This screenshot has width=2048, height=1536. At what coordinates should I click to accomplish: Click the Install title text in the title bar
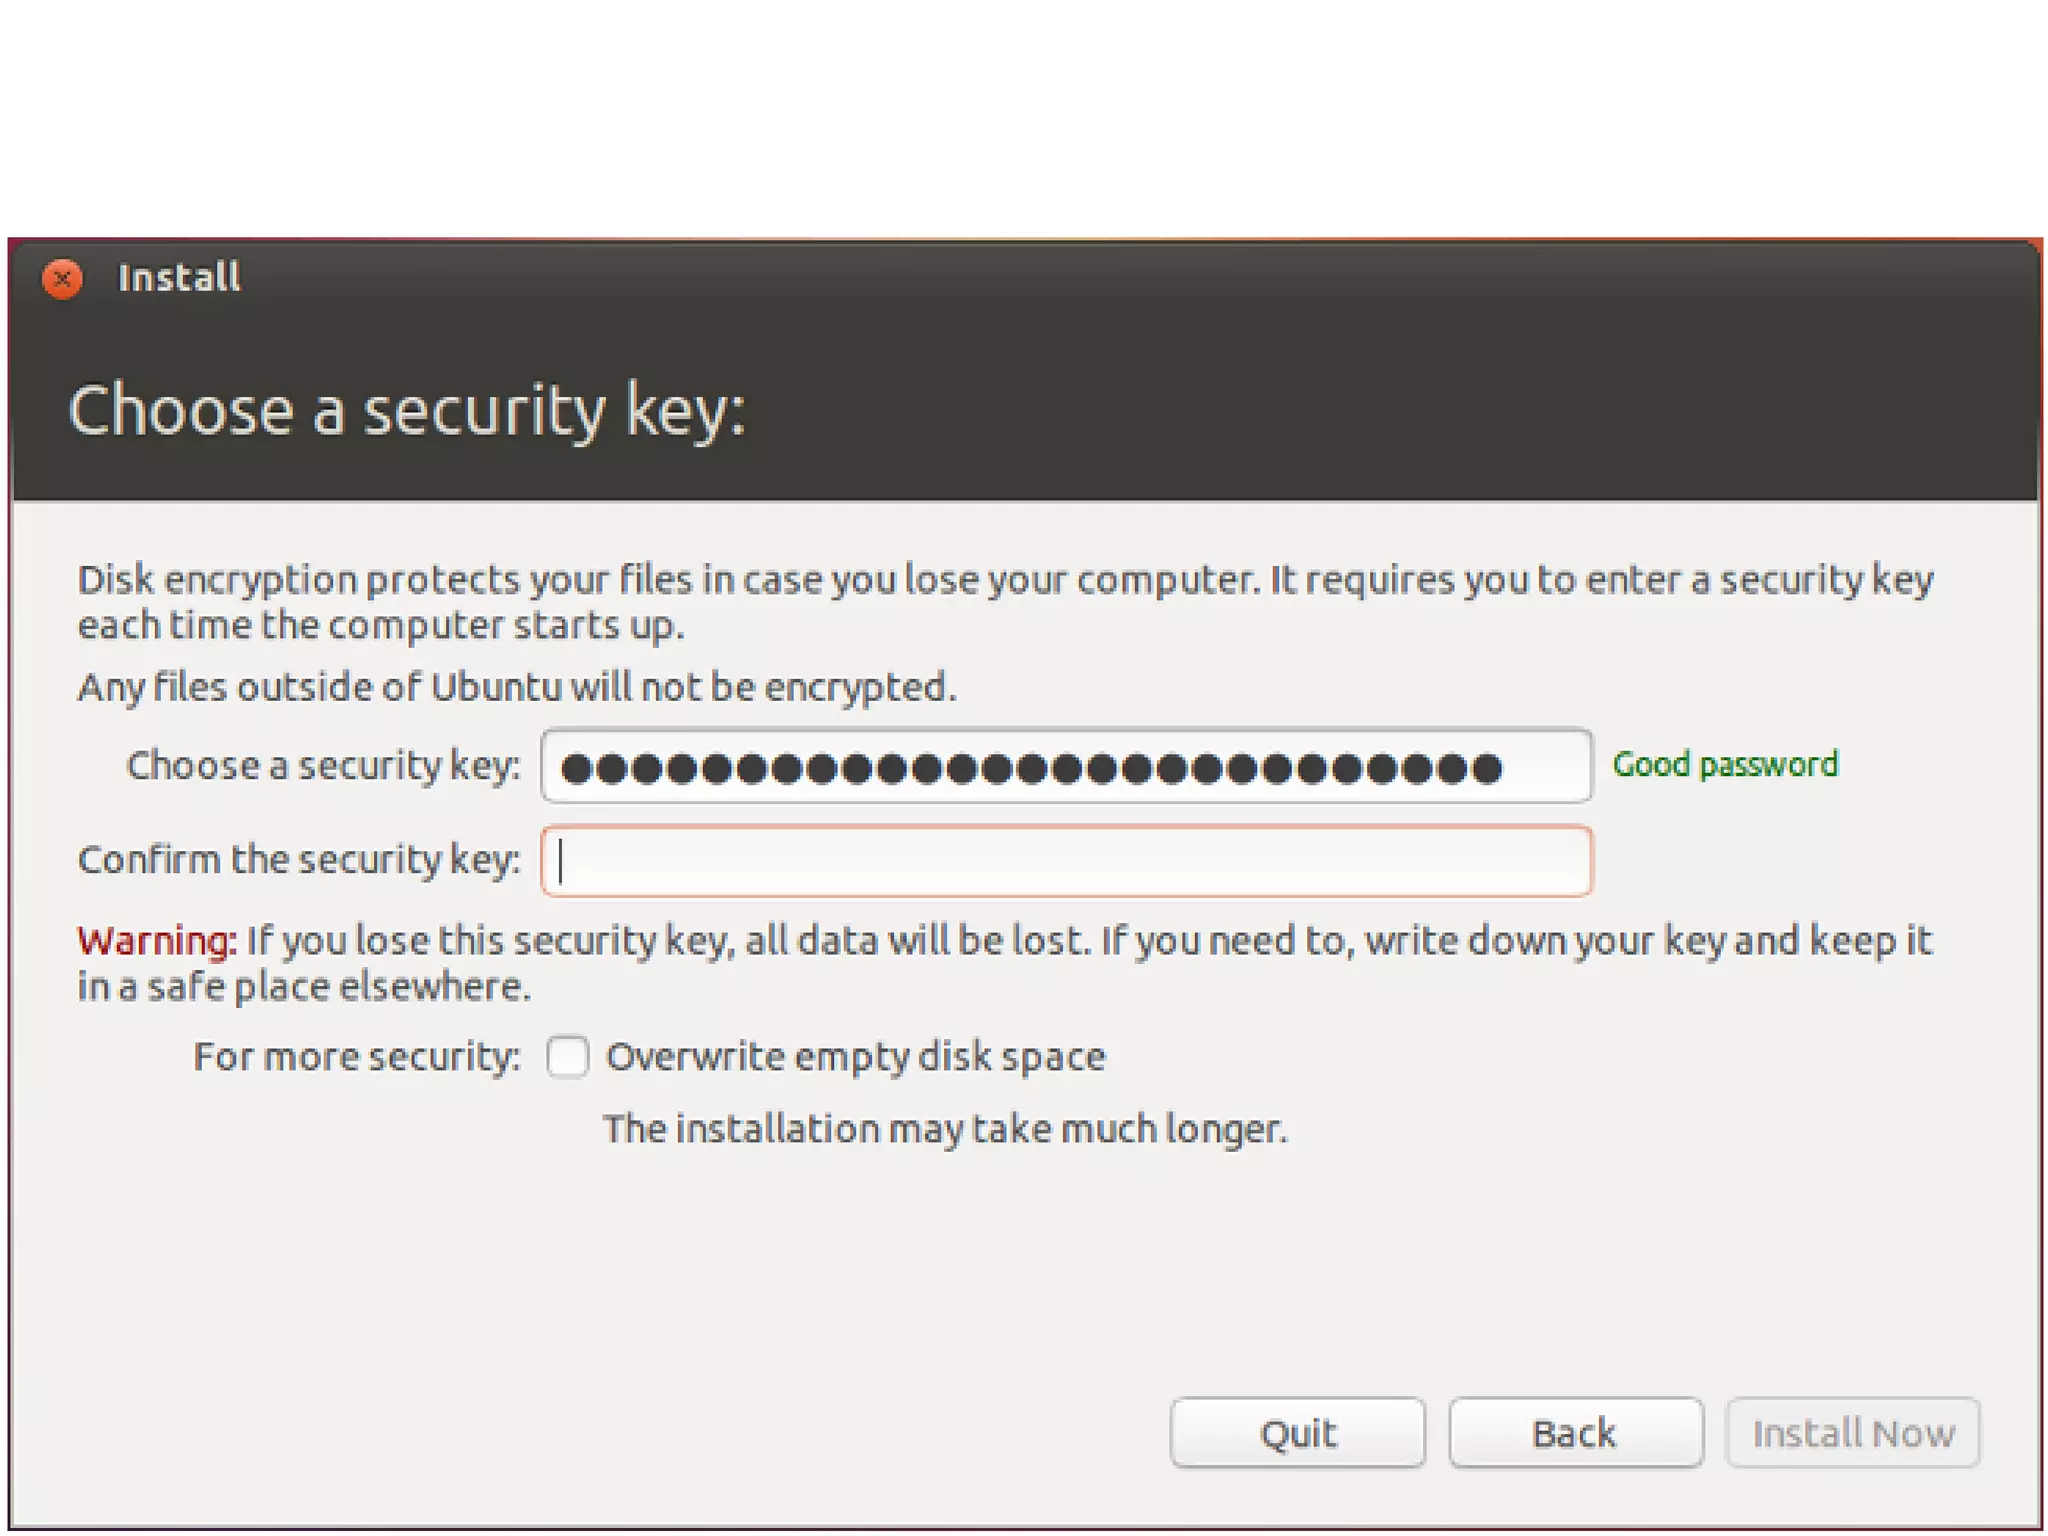tap(179, 278)
